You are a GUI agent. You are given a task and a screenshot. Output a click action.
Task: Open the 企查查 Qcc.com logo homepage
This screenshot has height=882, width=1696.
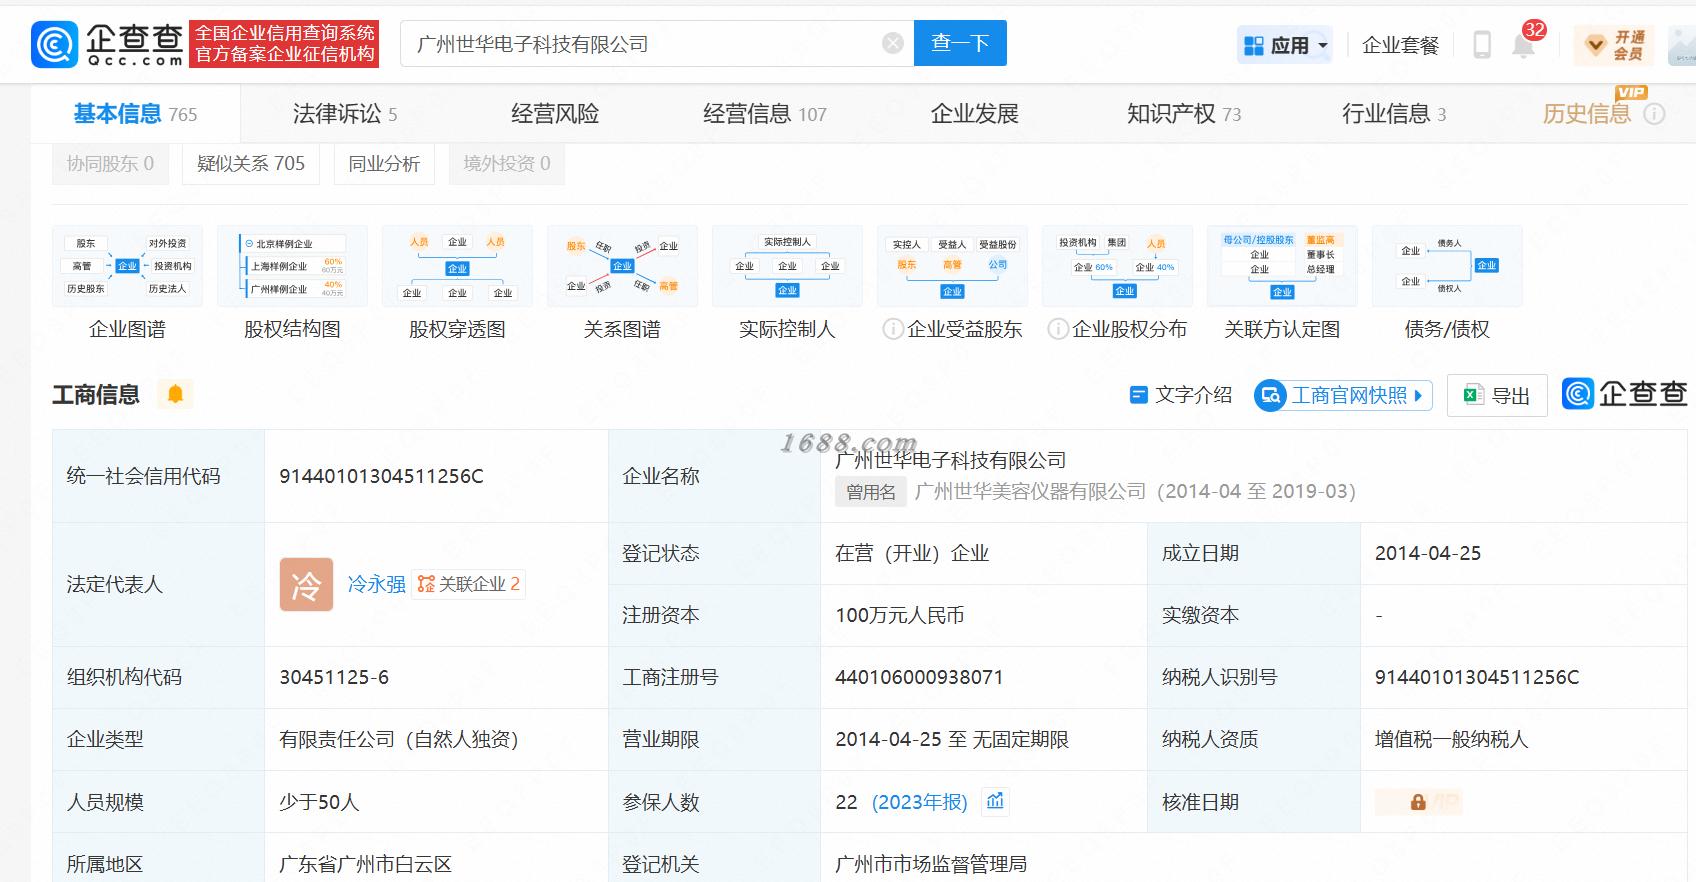(x=108, y=44)
